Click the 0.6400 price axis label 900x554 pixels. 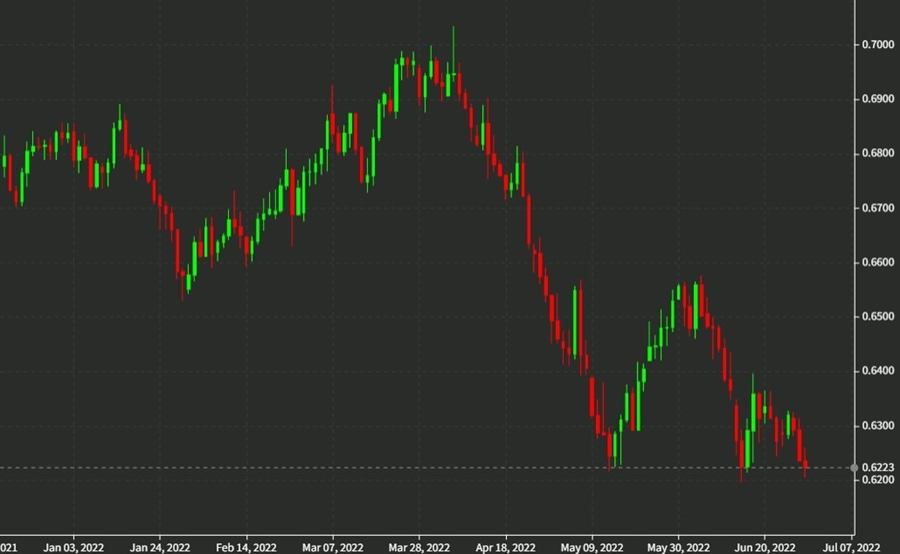[878, 371]
